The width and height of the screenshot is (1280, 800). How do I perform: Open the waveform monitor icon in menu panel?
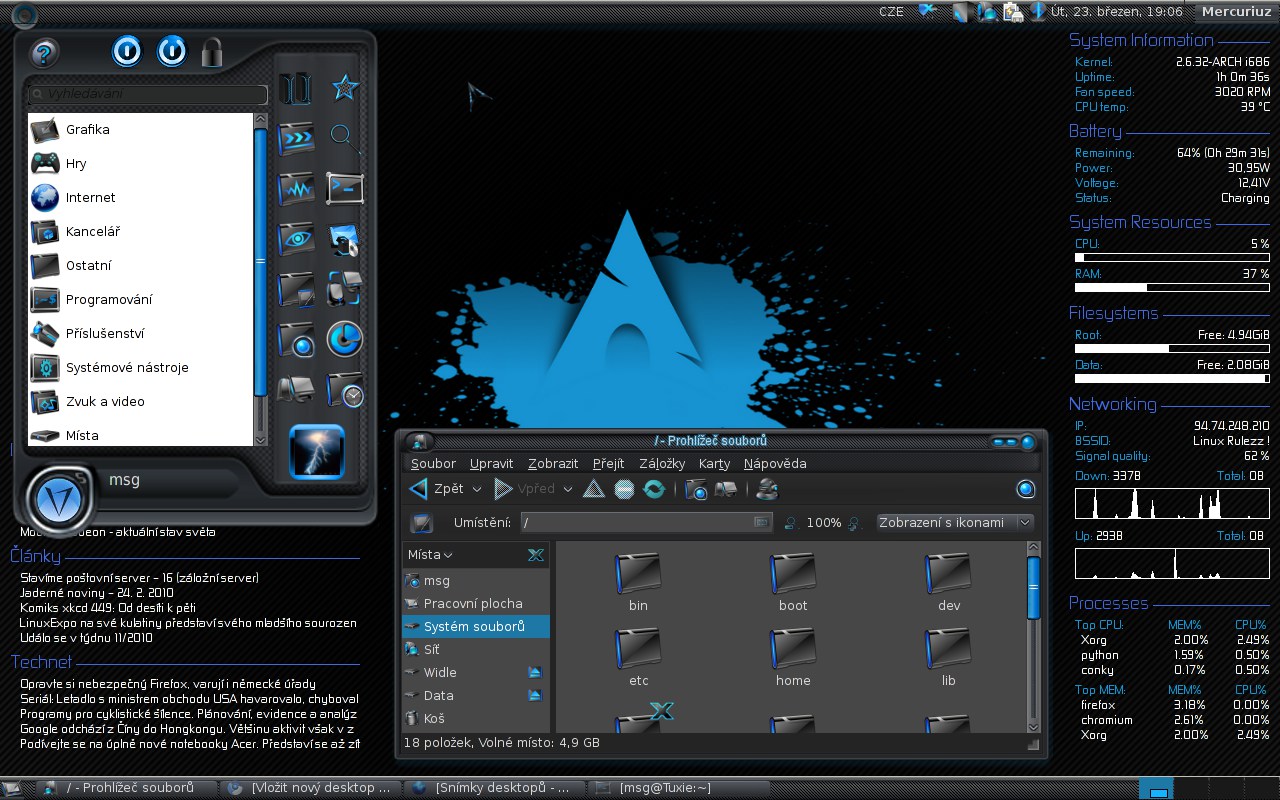click(296, 188)
